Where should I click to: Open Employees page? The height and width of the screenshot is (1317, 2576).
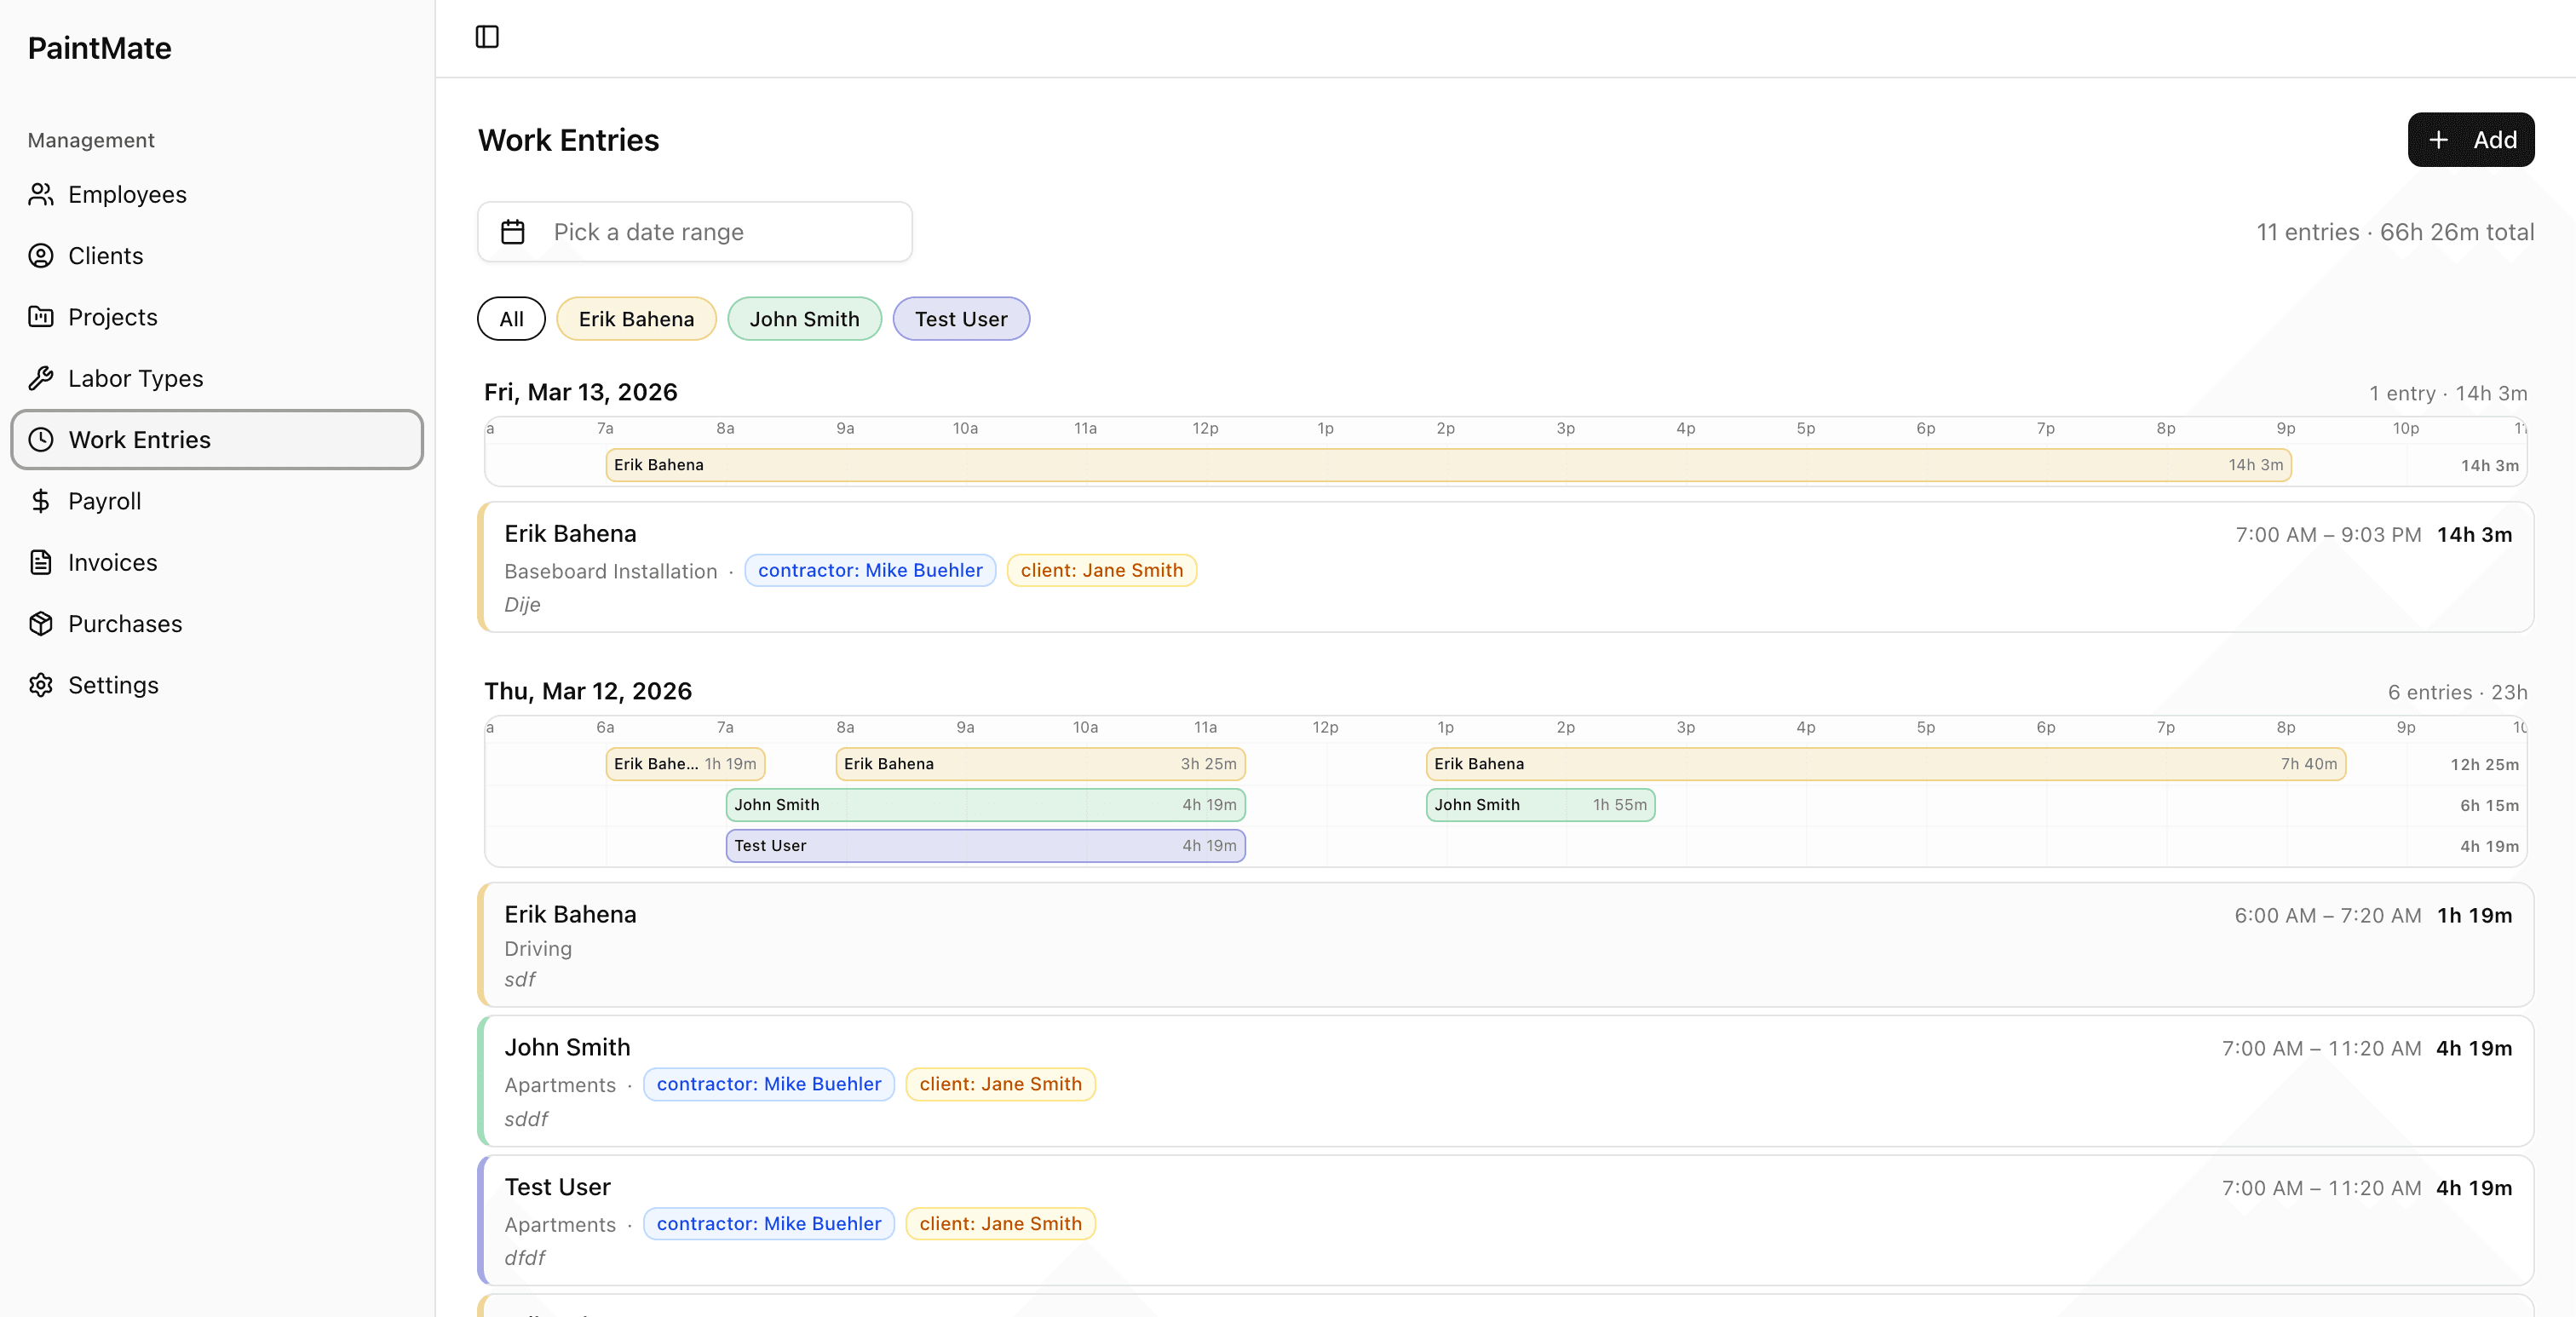(x=217, y=194)
